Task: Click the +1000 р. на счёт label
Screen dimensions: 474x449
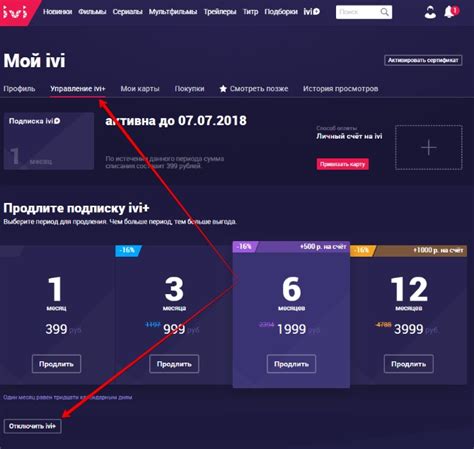Action: [438, 250]
